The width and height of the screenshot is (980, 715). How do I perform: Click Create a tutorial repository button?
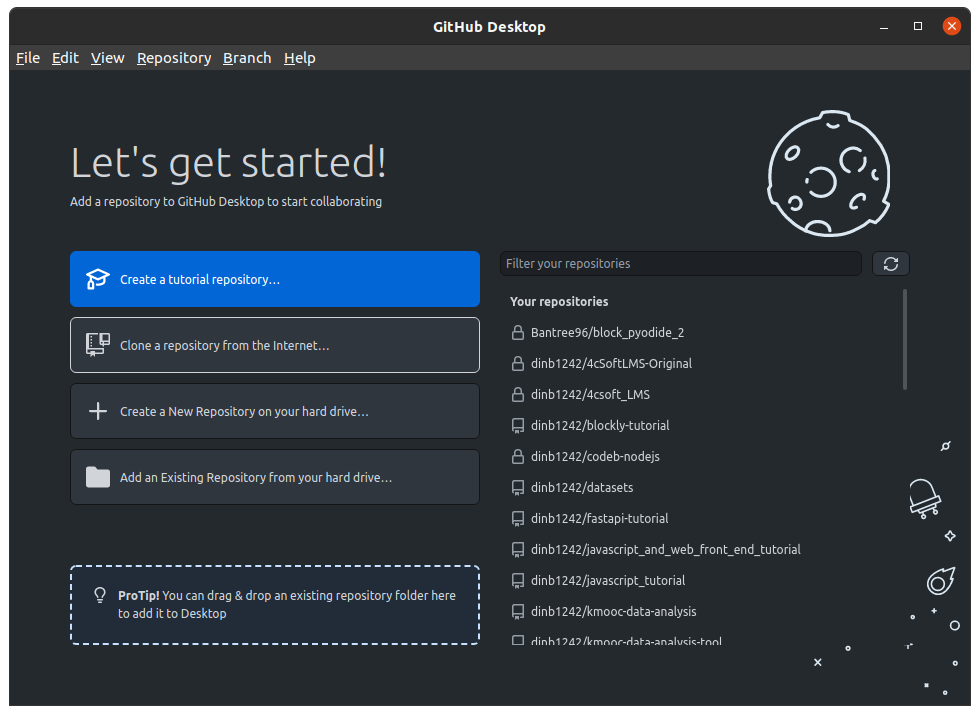coord(275,279)
